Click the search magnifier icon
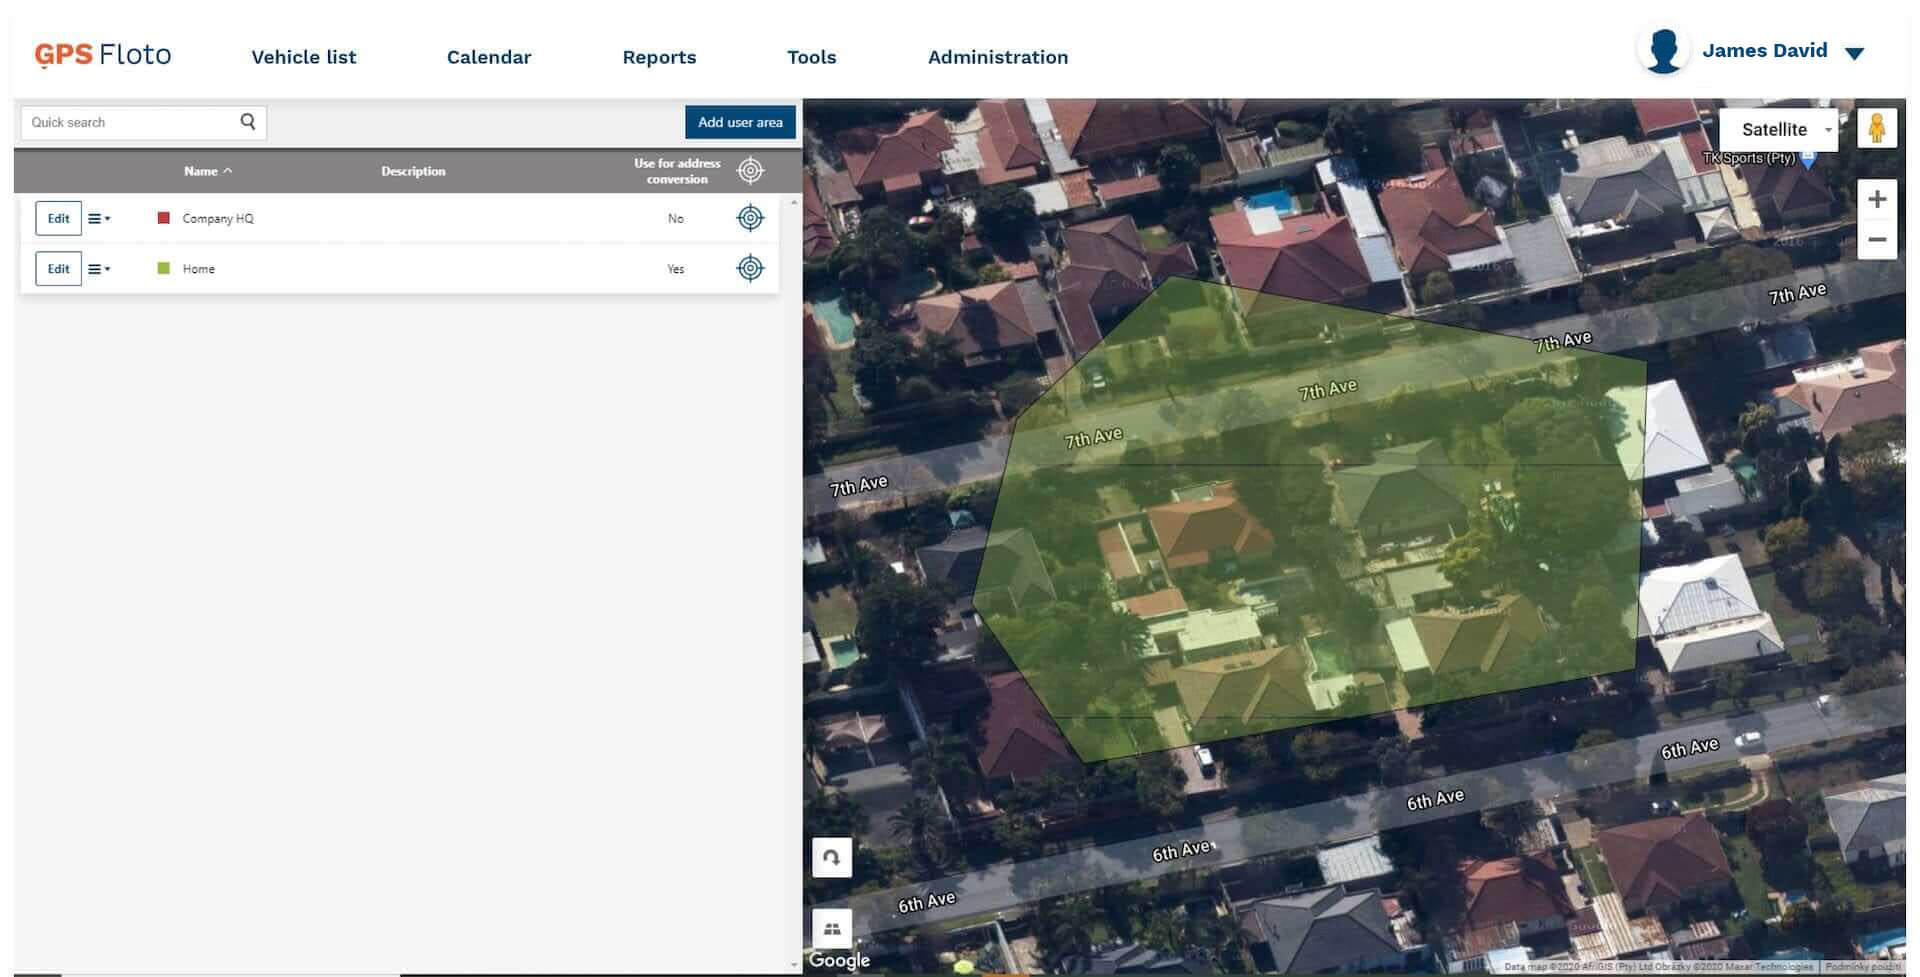 tap(248, 122)
